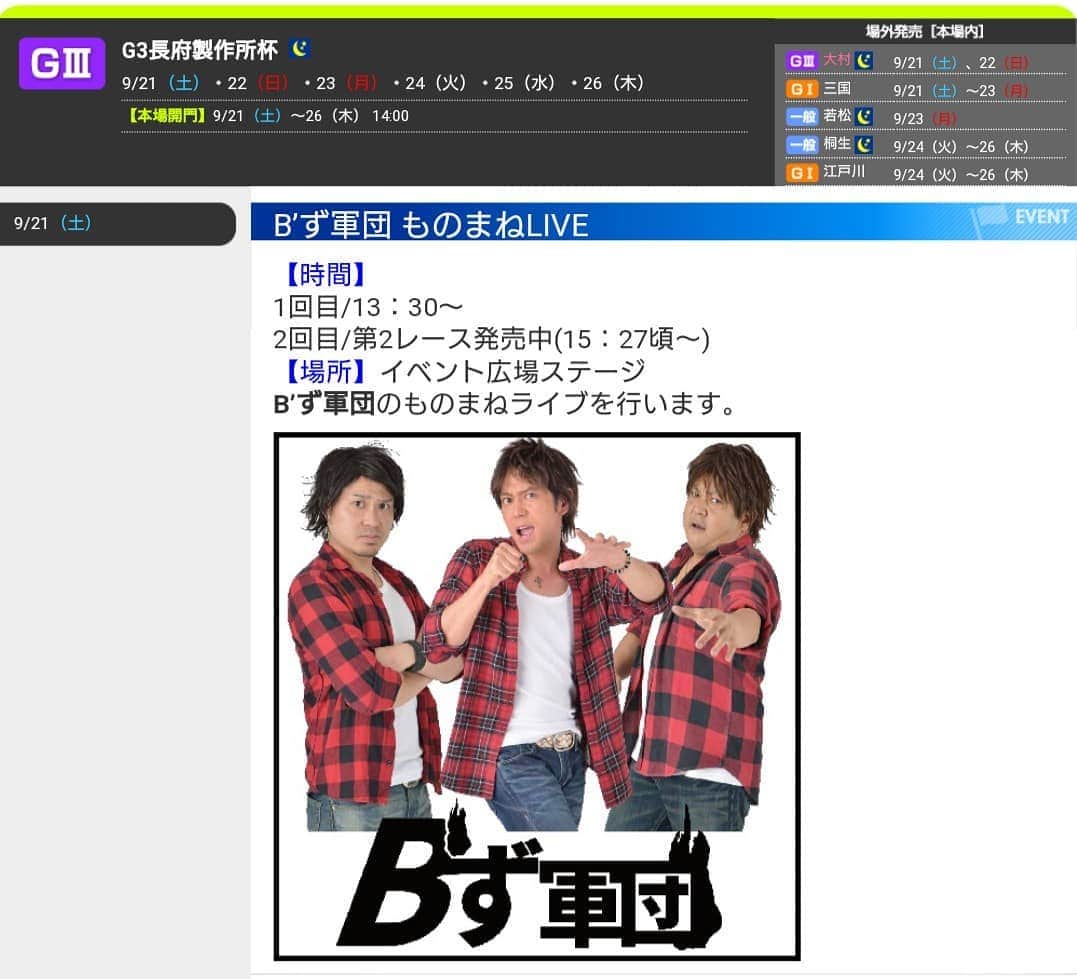
Task: Select the 江戸川 venue name
Action: [x=843, y=171]
